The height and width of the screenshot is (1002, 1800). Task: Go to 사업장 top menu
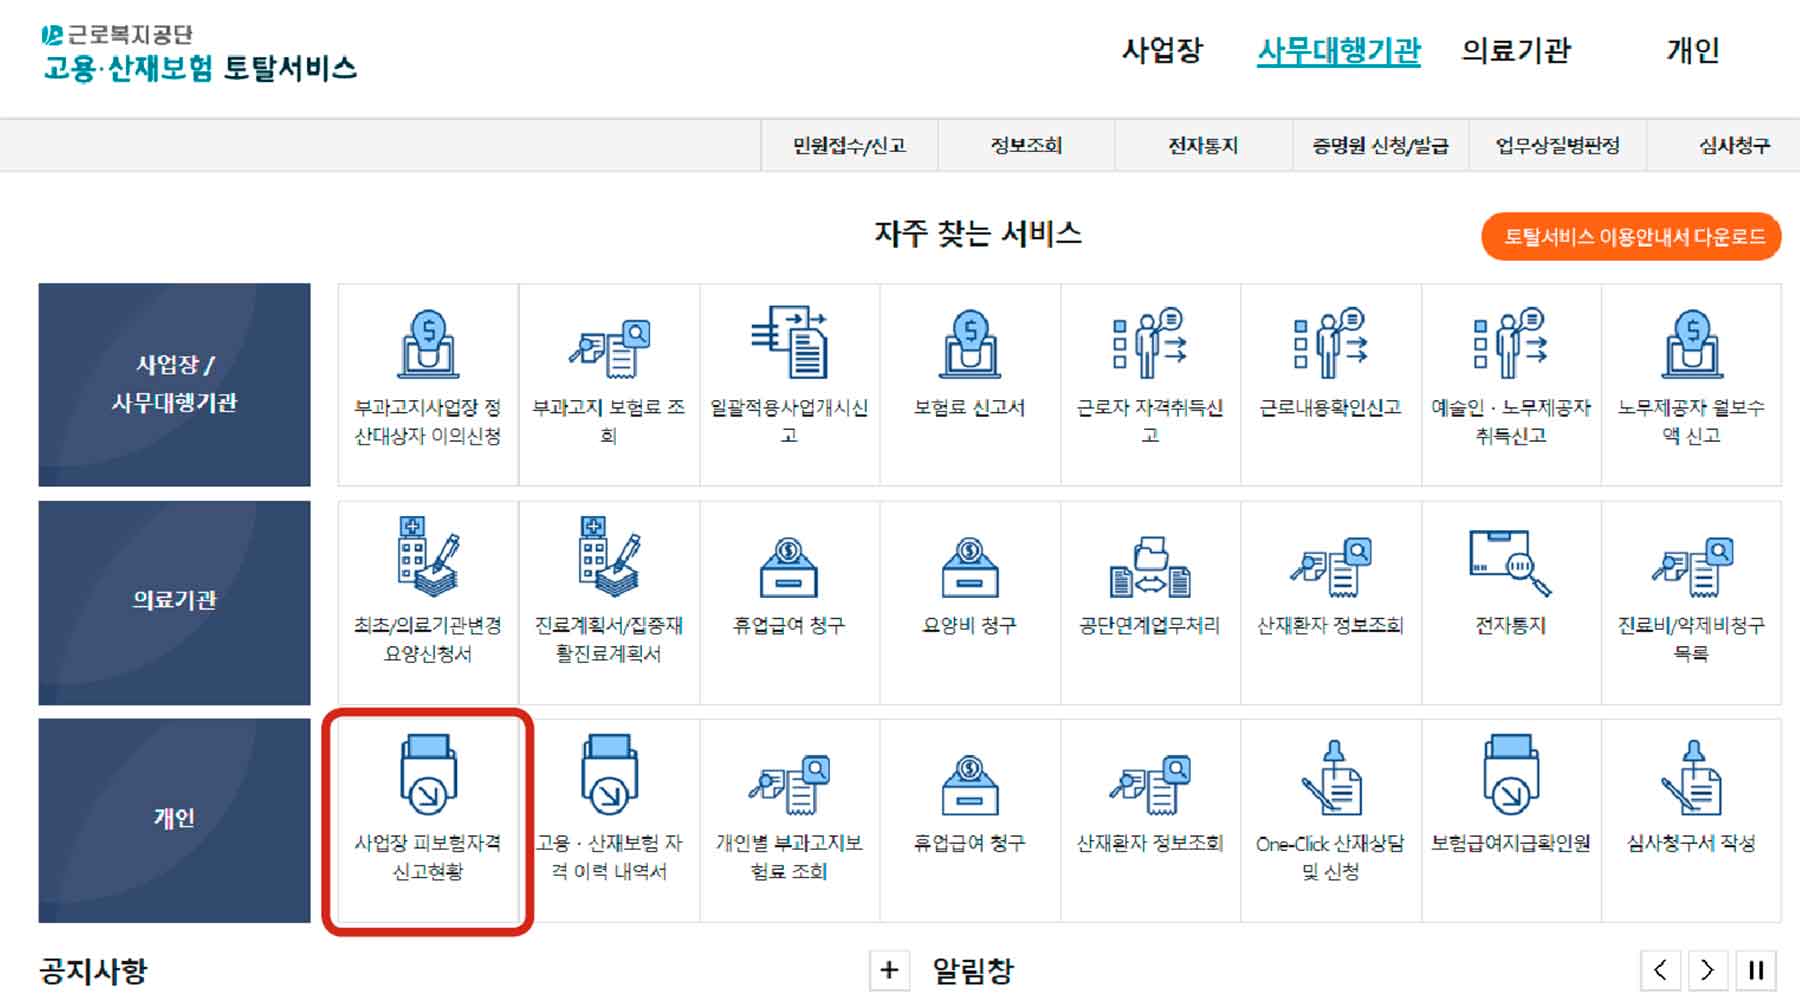click(x=1162, y=50)
